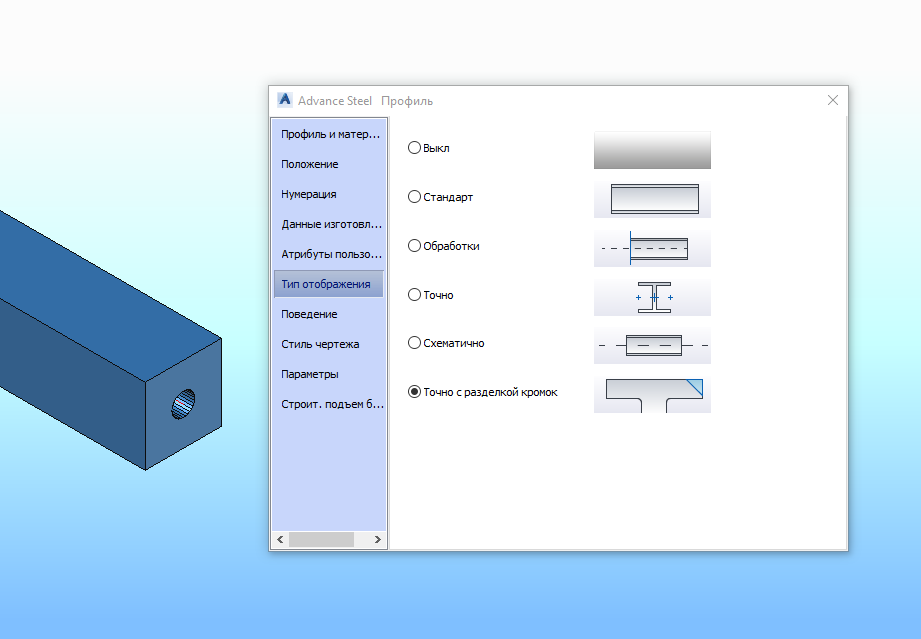The image size is (921, 639).
Task: Open the Профиль и матер… tab
Action: 329,134
